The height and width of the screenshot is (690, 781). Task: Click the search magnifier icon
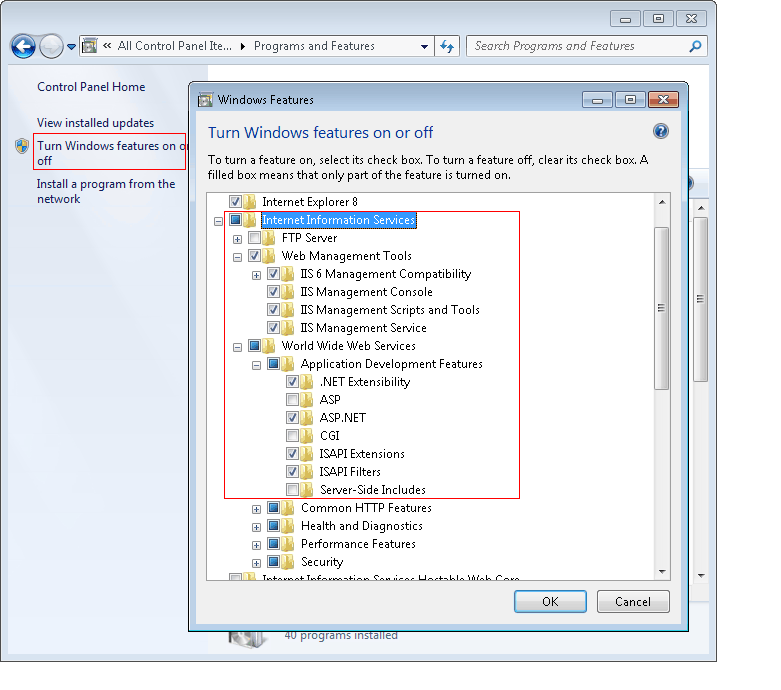click(x=695, y=46)
